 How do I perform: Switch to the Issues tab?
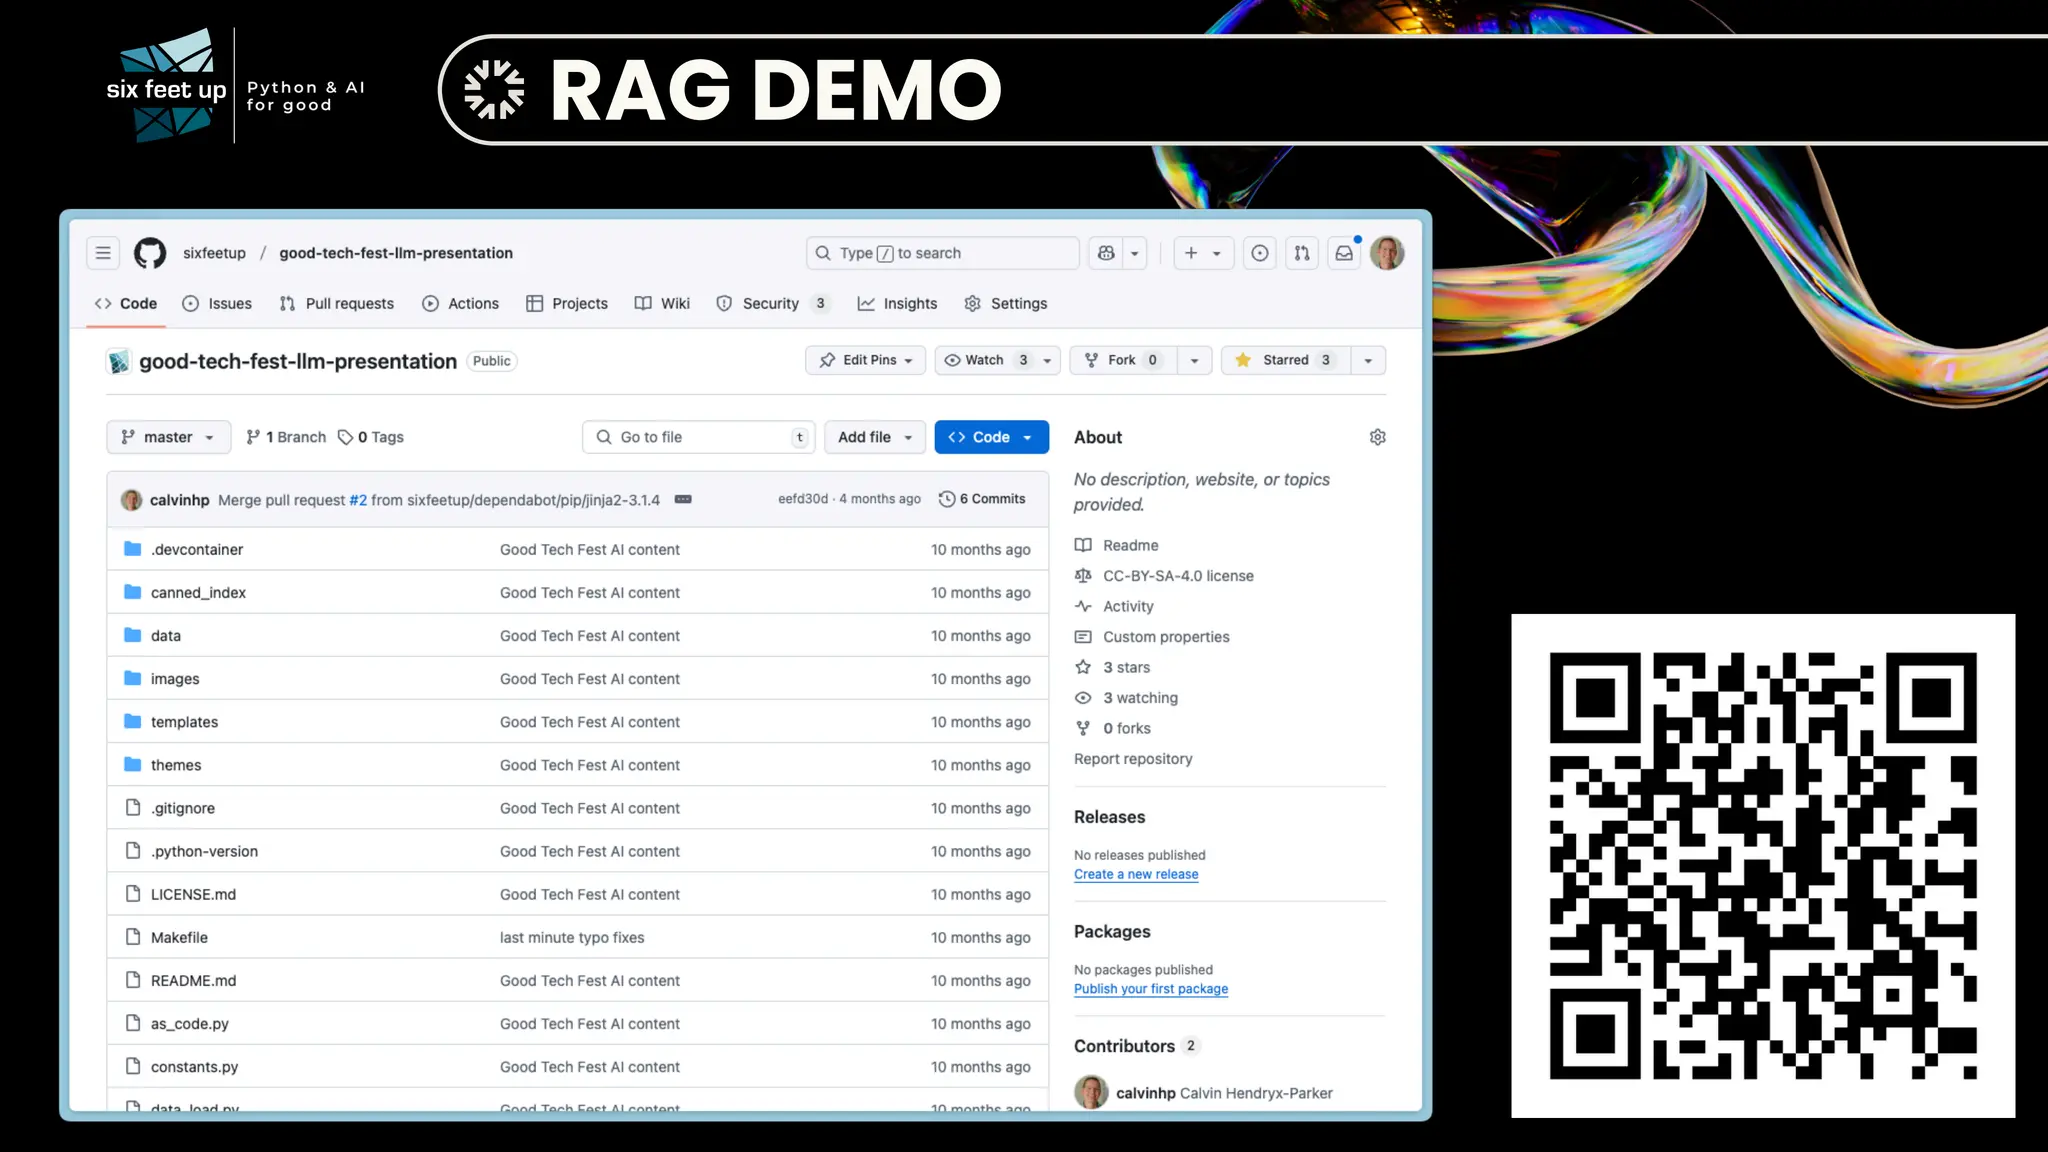tap(217, 303)
